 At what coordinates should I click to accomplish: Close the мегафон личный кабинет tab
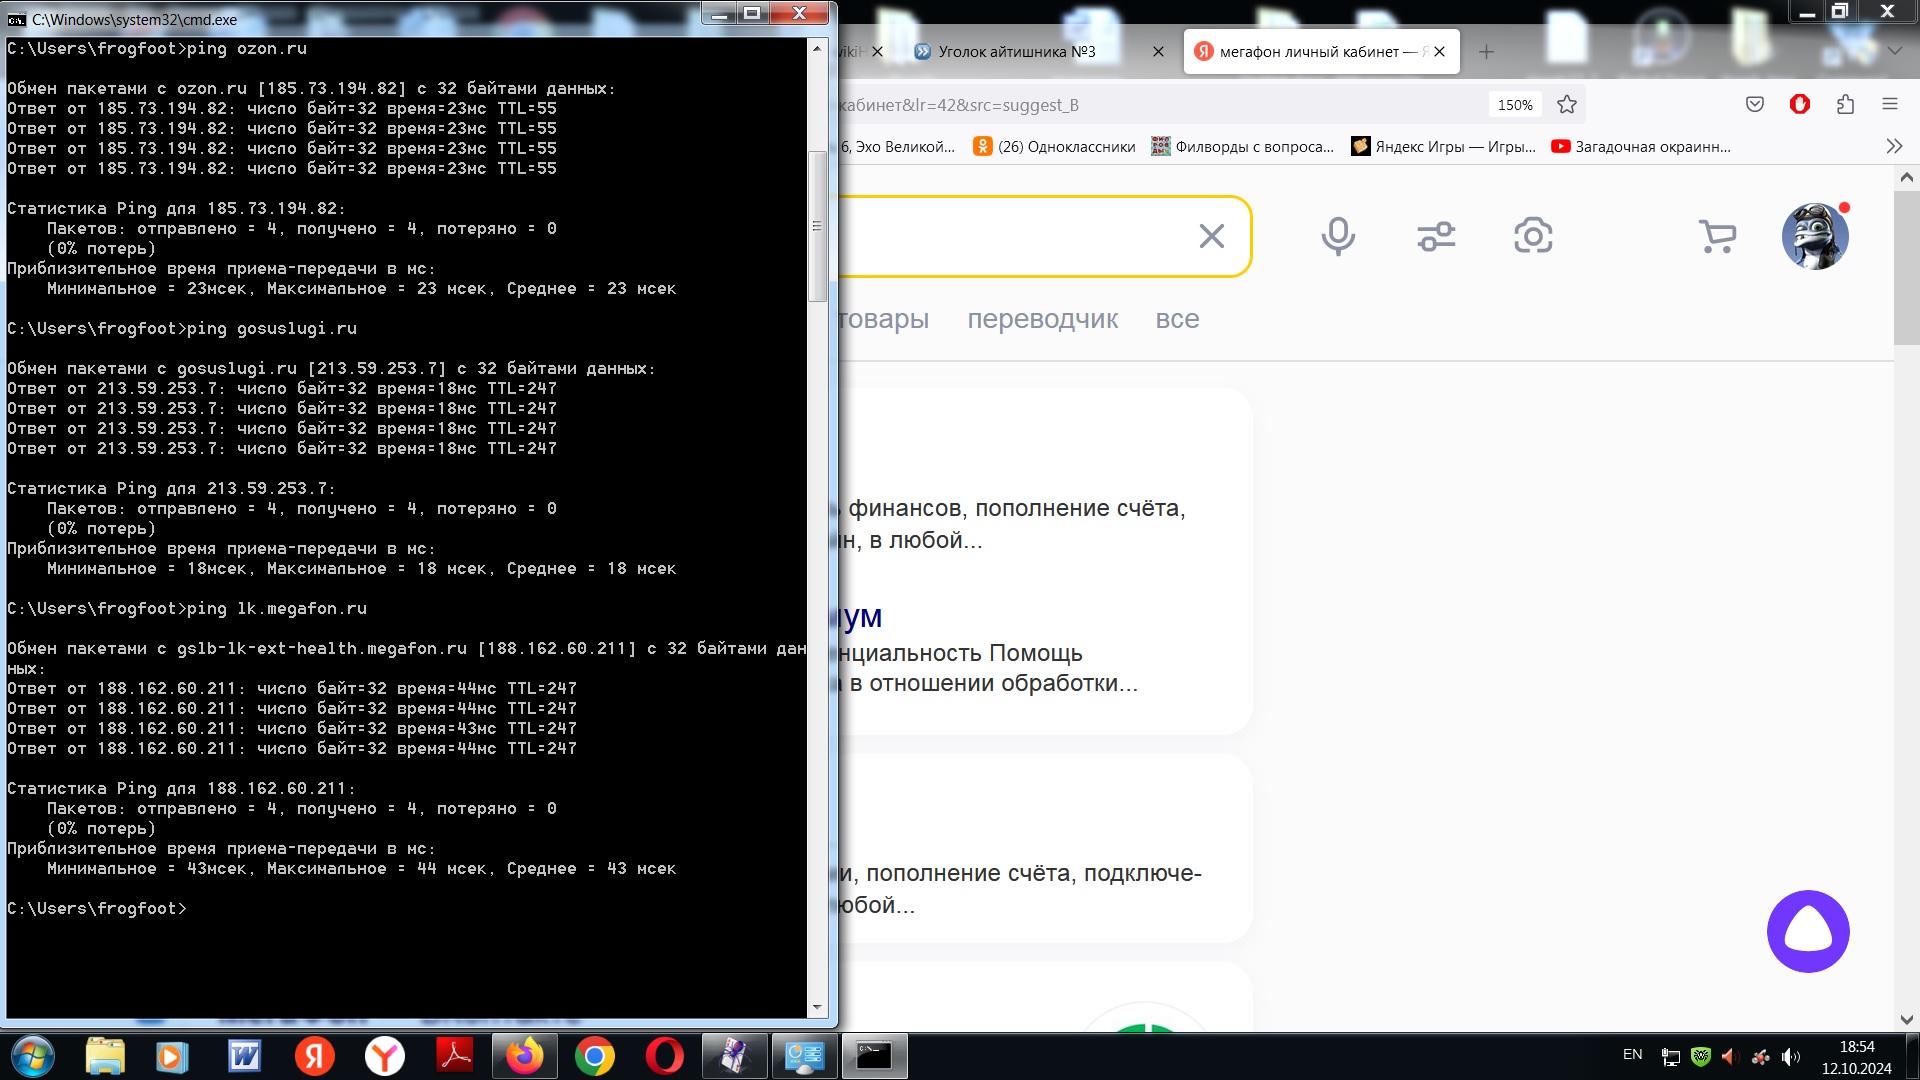pyautogui.click(x=1439, y=52)
